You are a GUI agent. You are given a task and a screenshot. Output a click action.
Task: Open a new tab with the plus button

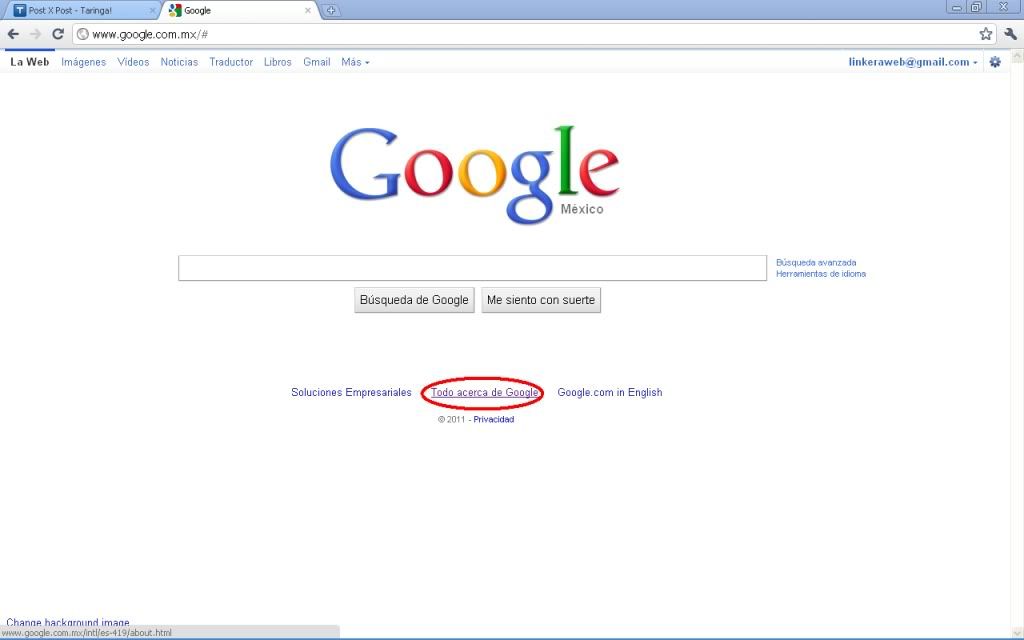[x=331, y=10]
